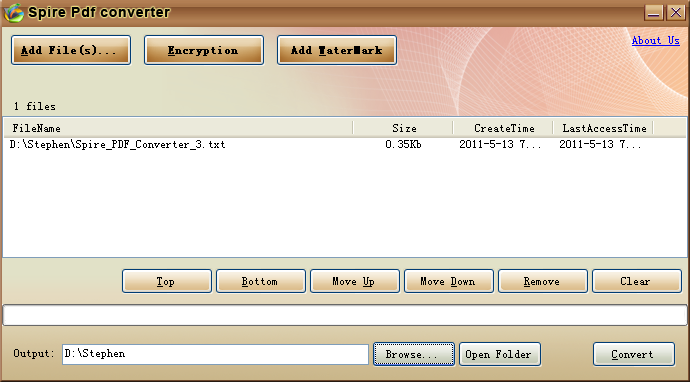
Task: Click the LastAccessTime 2011-5-13 cell
Action: pyautogui.click(x=600, y=144)
